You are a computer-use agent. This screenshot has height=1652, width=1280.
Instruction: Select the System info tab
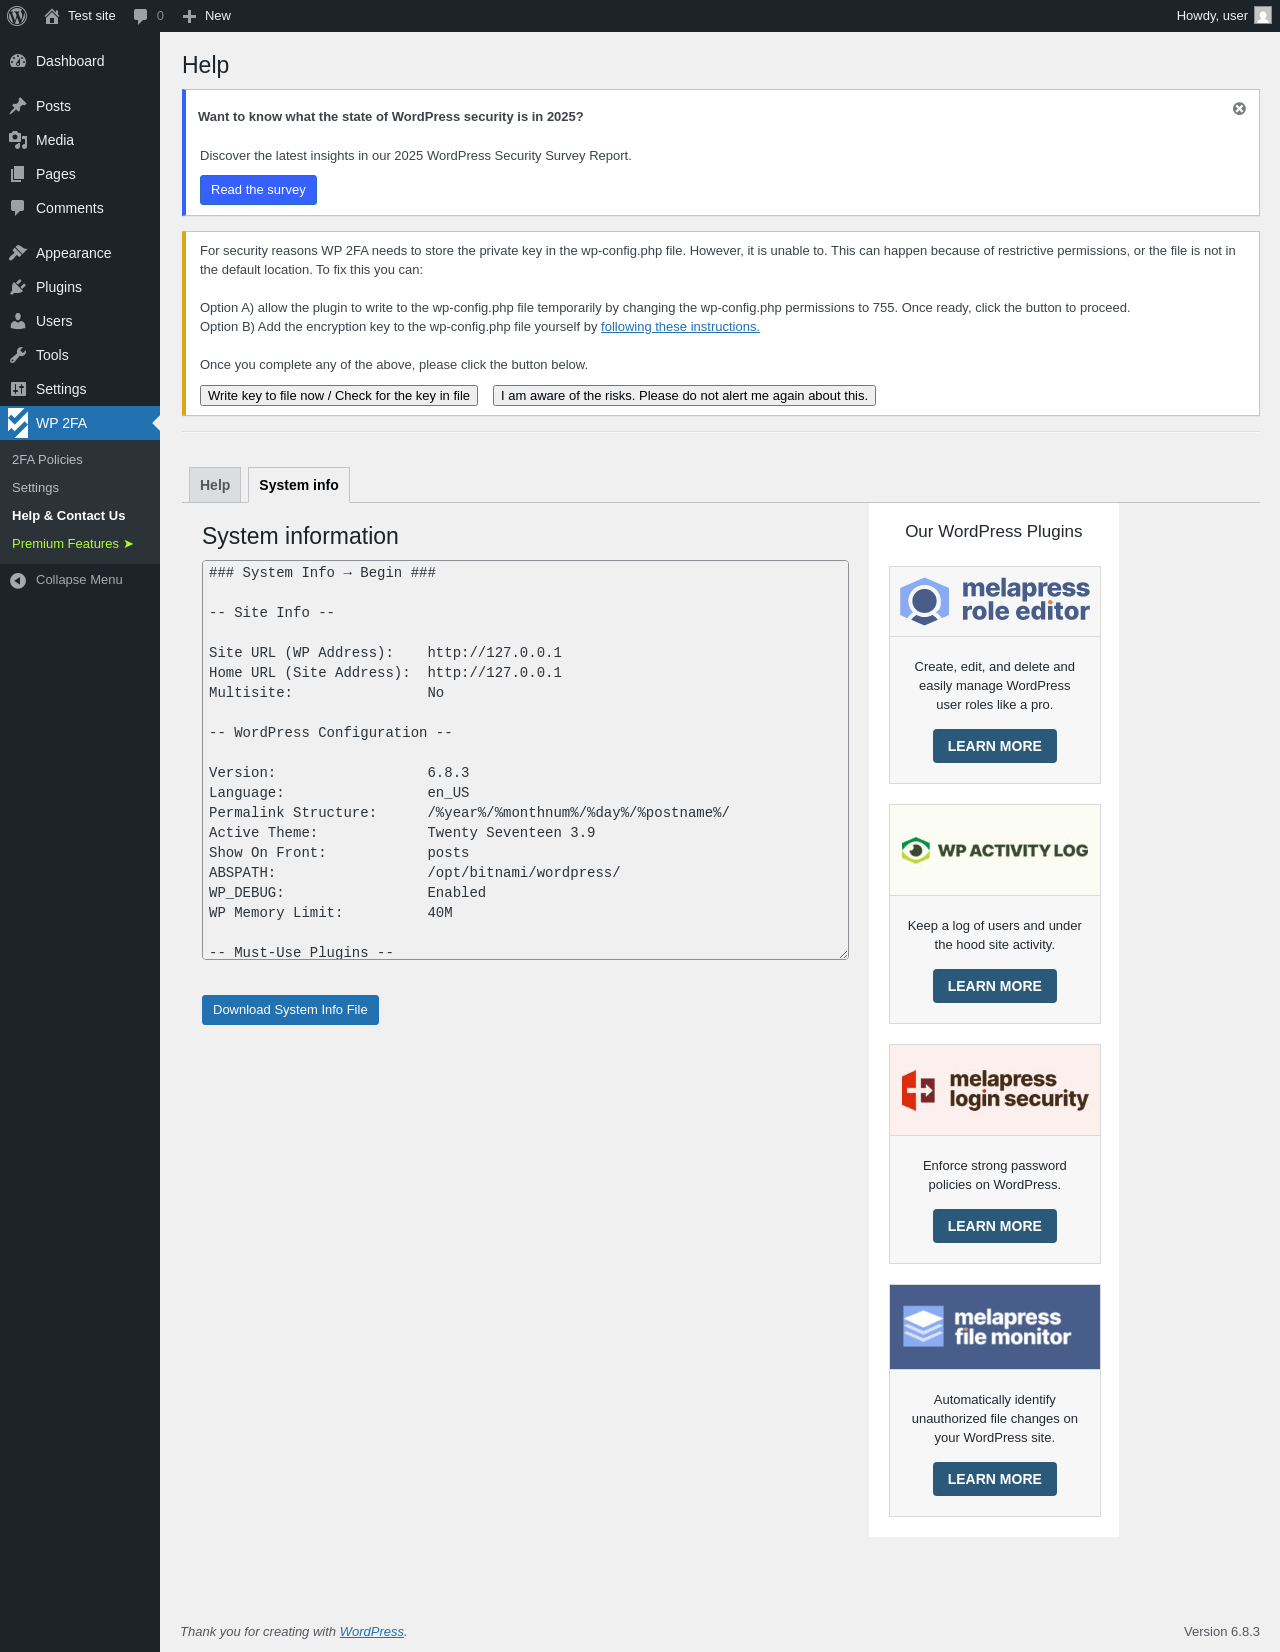tap(299, 485)
